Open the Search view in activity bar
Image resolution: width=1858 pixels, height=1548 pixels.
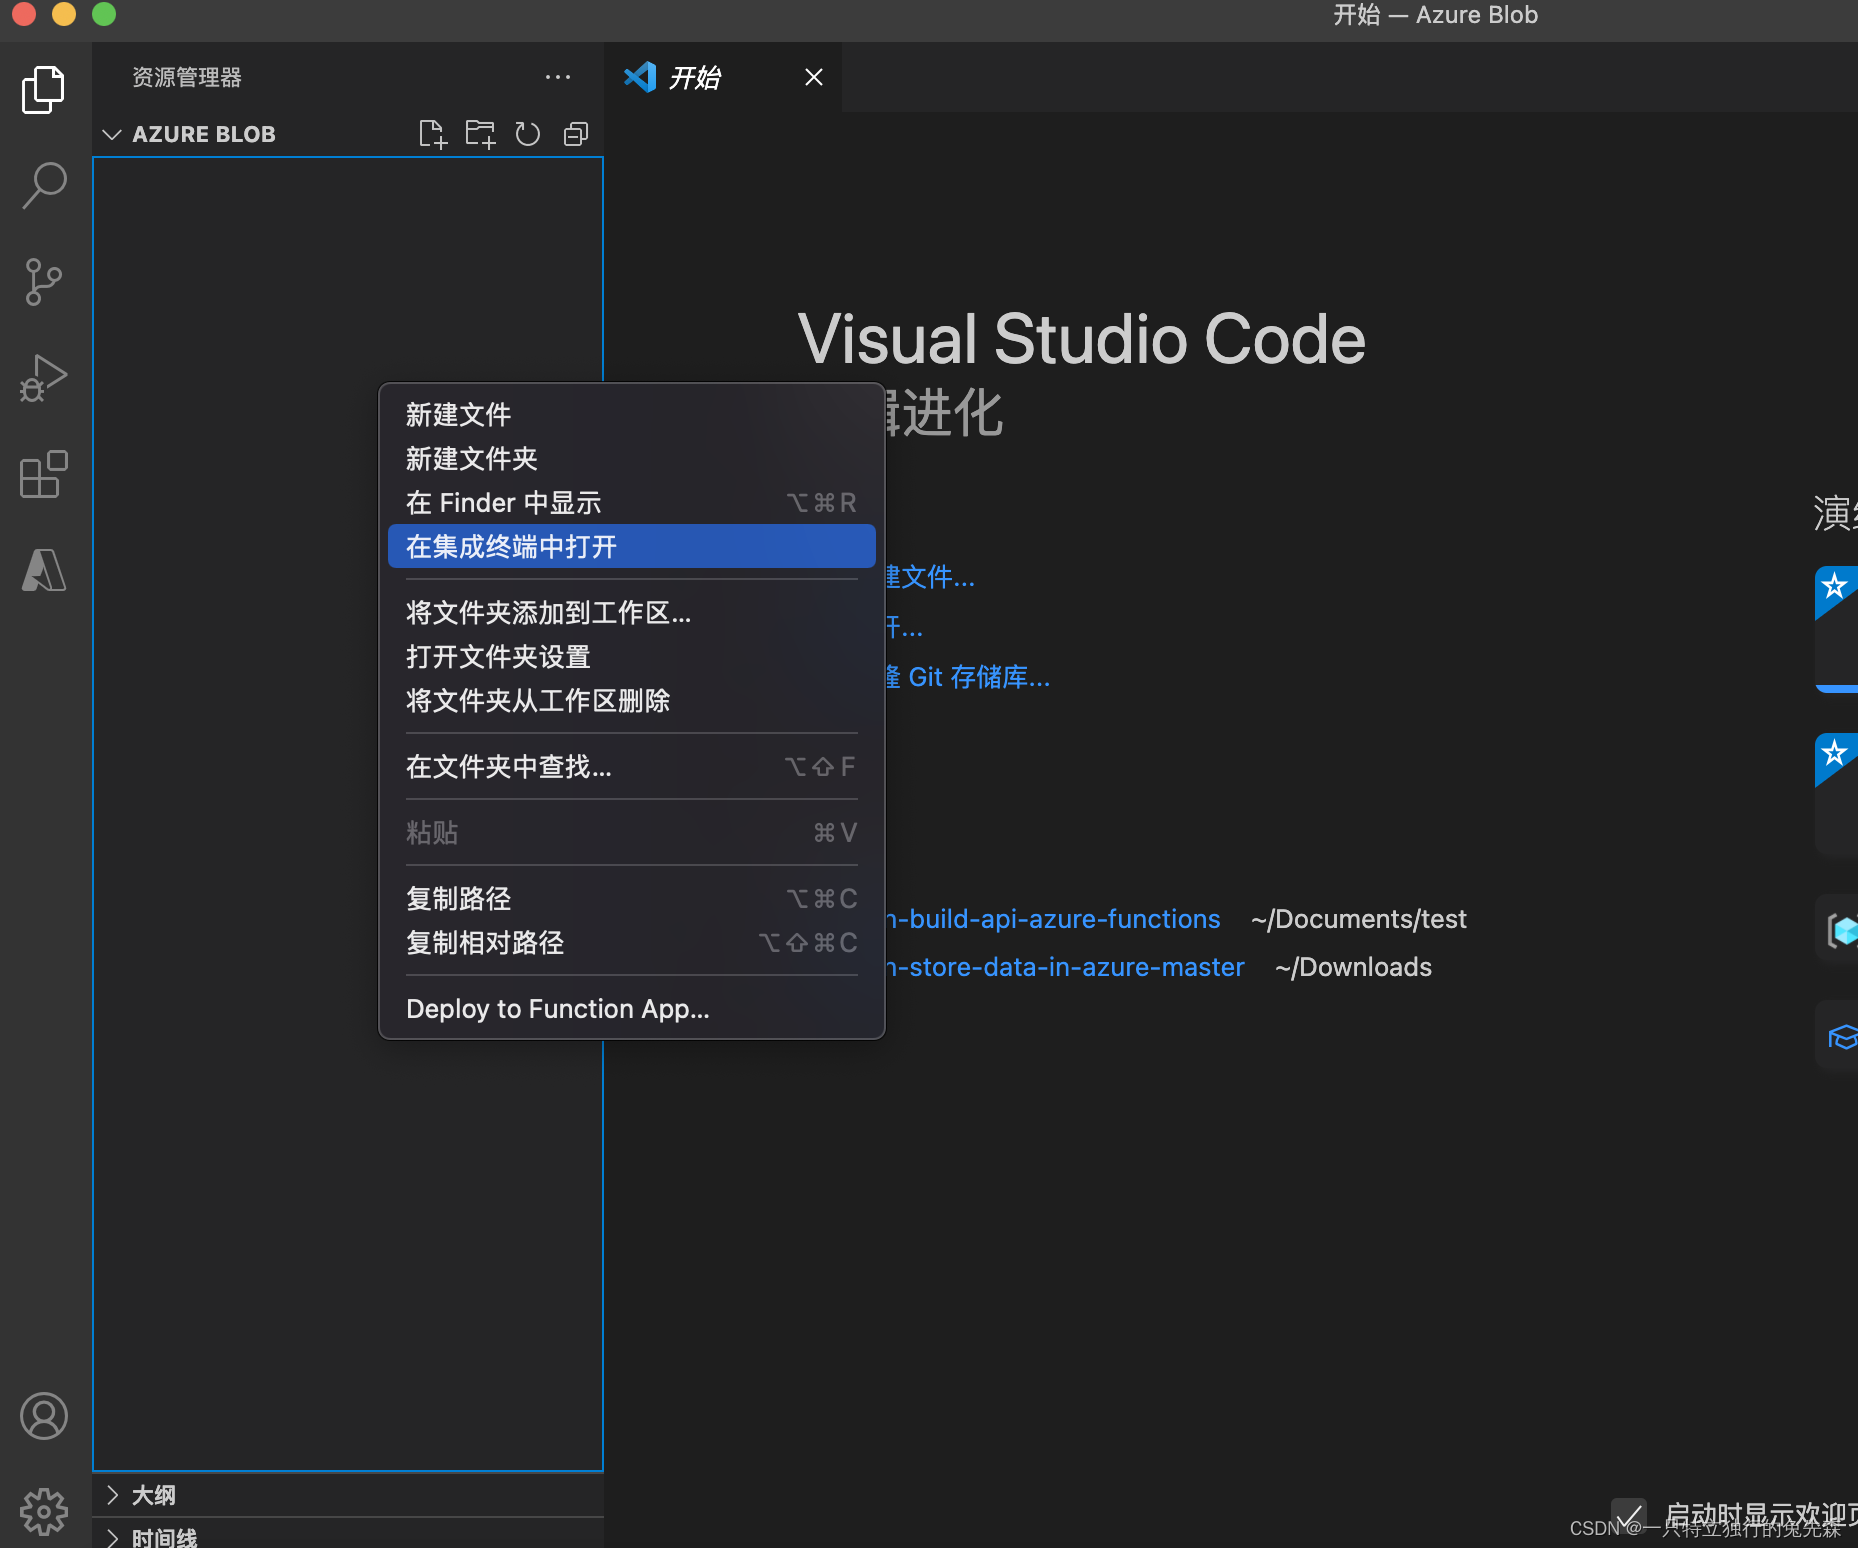pyautogui.click(x=44, y=186)
